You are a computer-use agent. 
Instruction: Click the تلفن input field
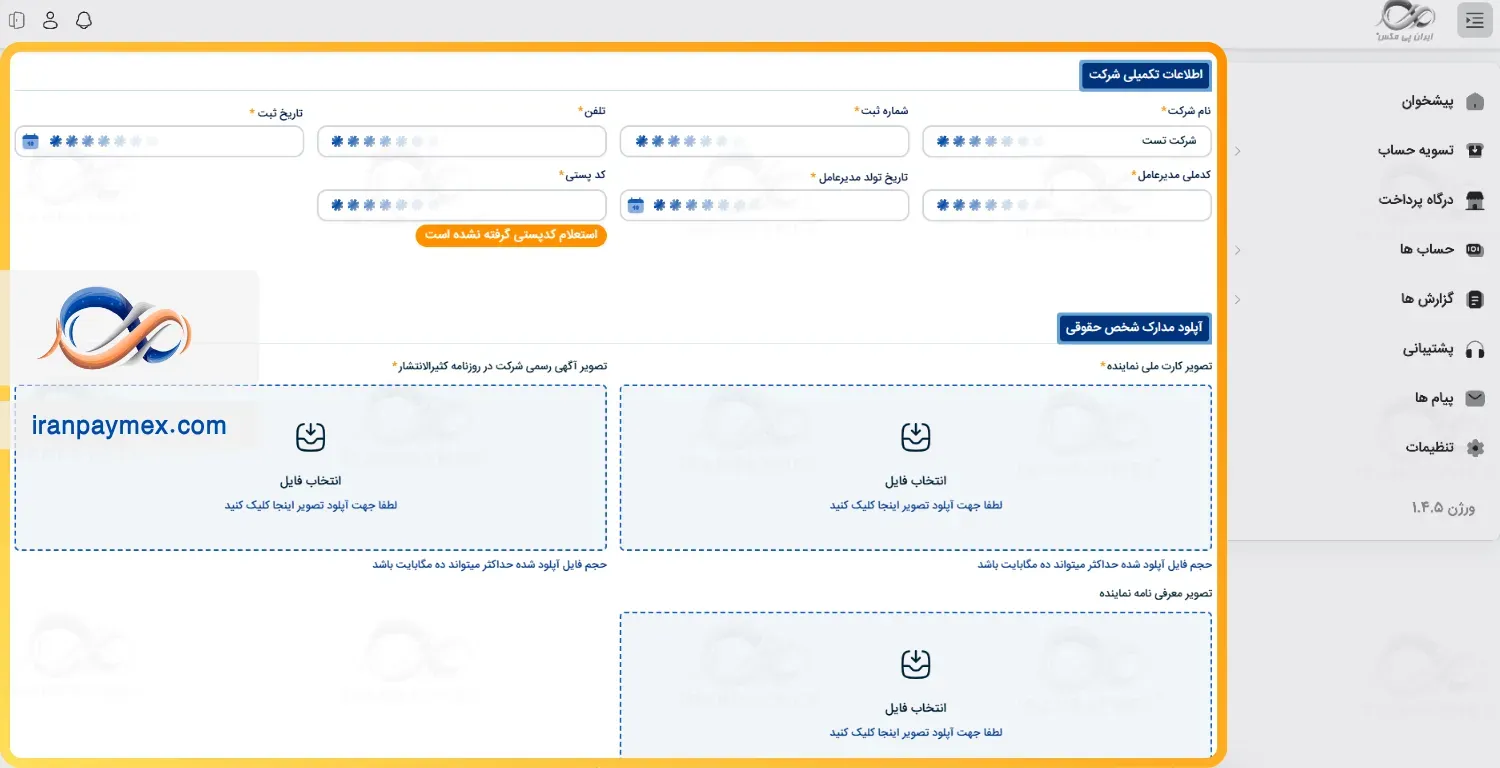462,141
